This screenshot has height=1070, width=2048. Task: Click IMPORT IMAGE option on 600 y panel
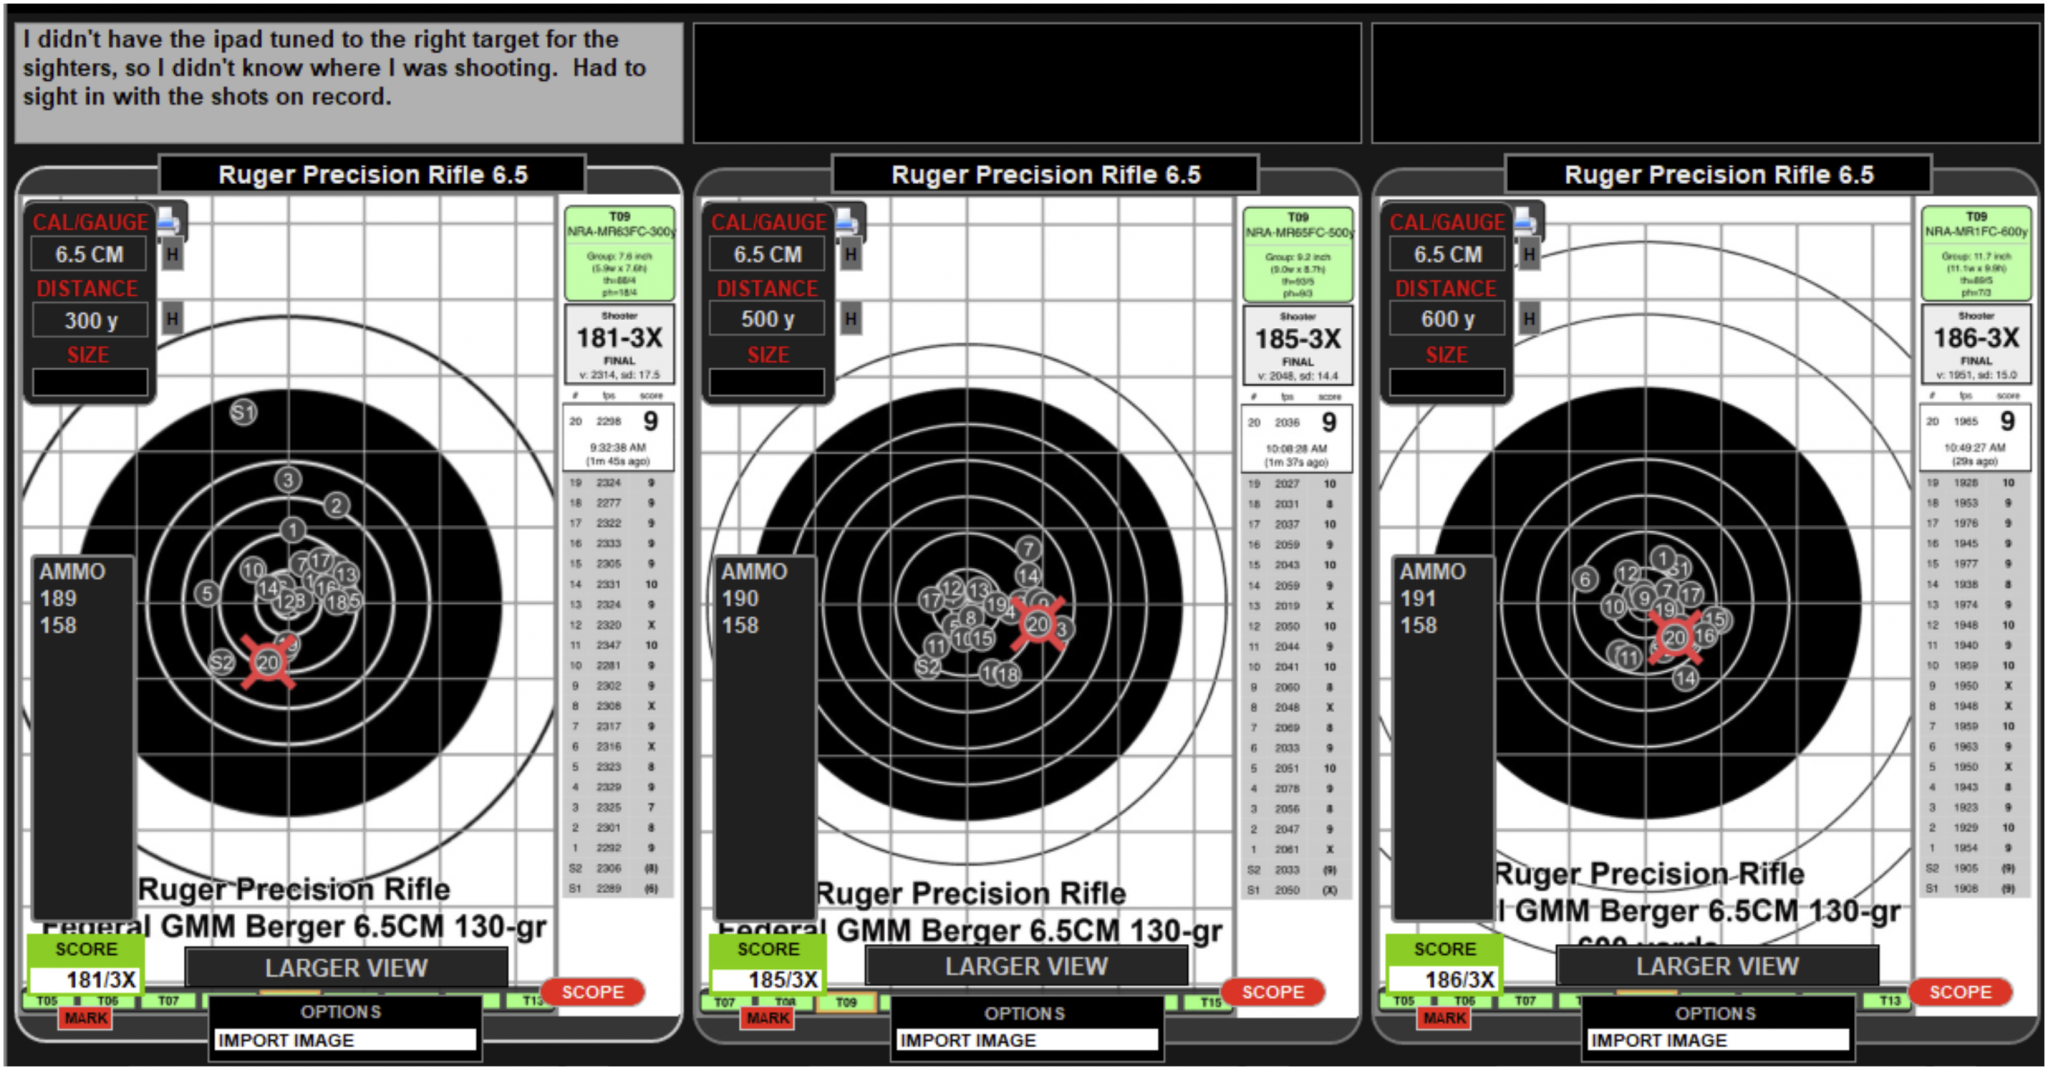point(1718,1040)
